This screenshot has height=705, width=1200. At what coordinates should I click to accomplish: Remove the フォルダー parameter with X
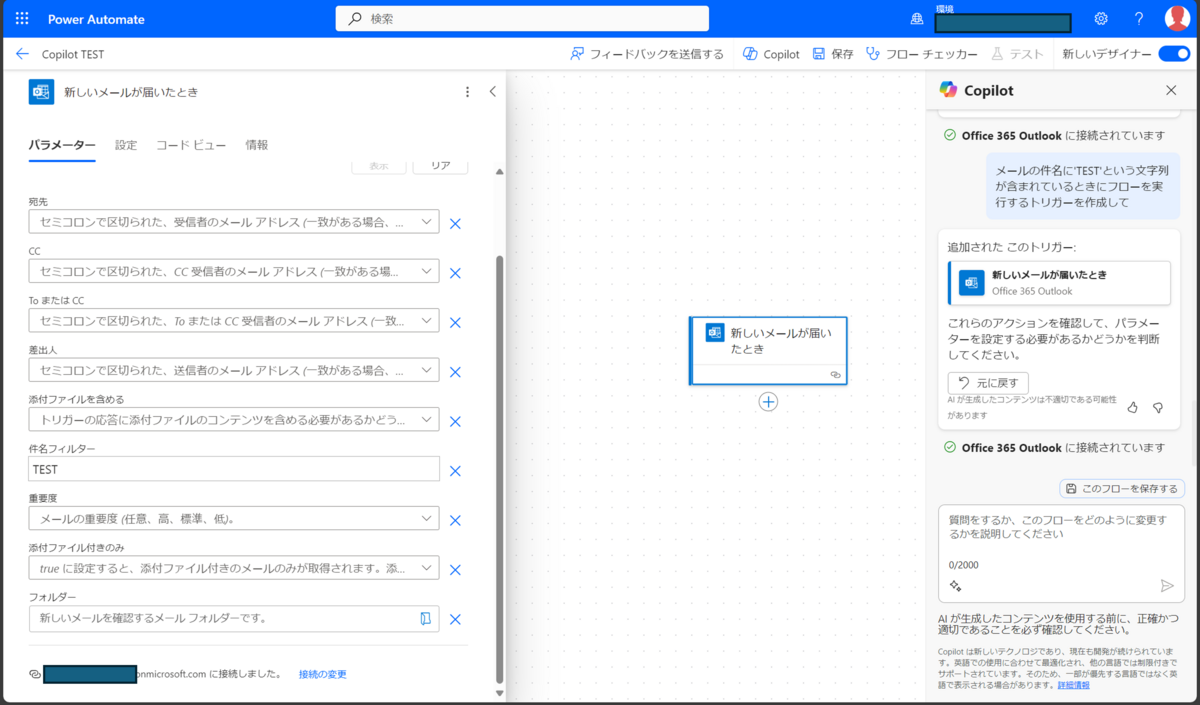(455, 619)
